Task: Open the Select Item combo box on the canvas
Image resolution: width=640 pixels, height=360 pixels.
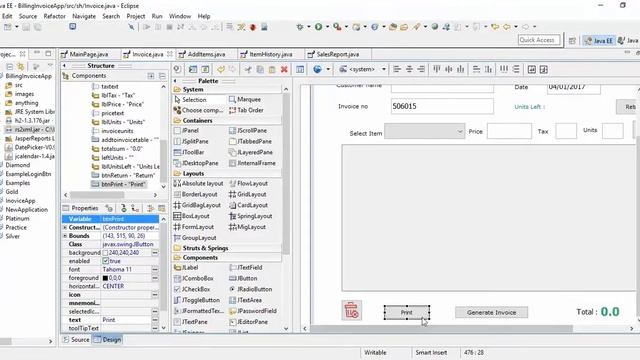Action: tap(424, 131)
